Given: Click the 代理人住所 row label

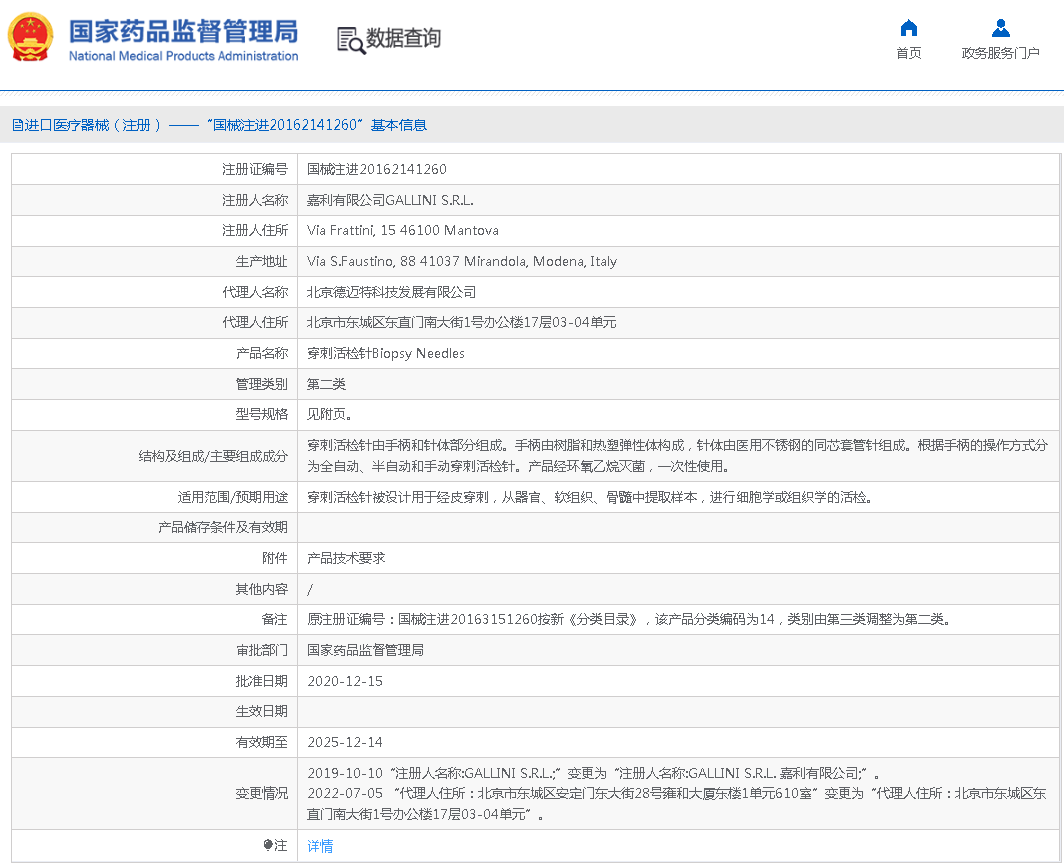Looking at the screenshot, I should [x=255, y=322].
